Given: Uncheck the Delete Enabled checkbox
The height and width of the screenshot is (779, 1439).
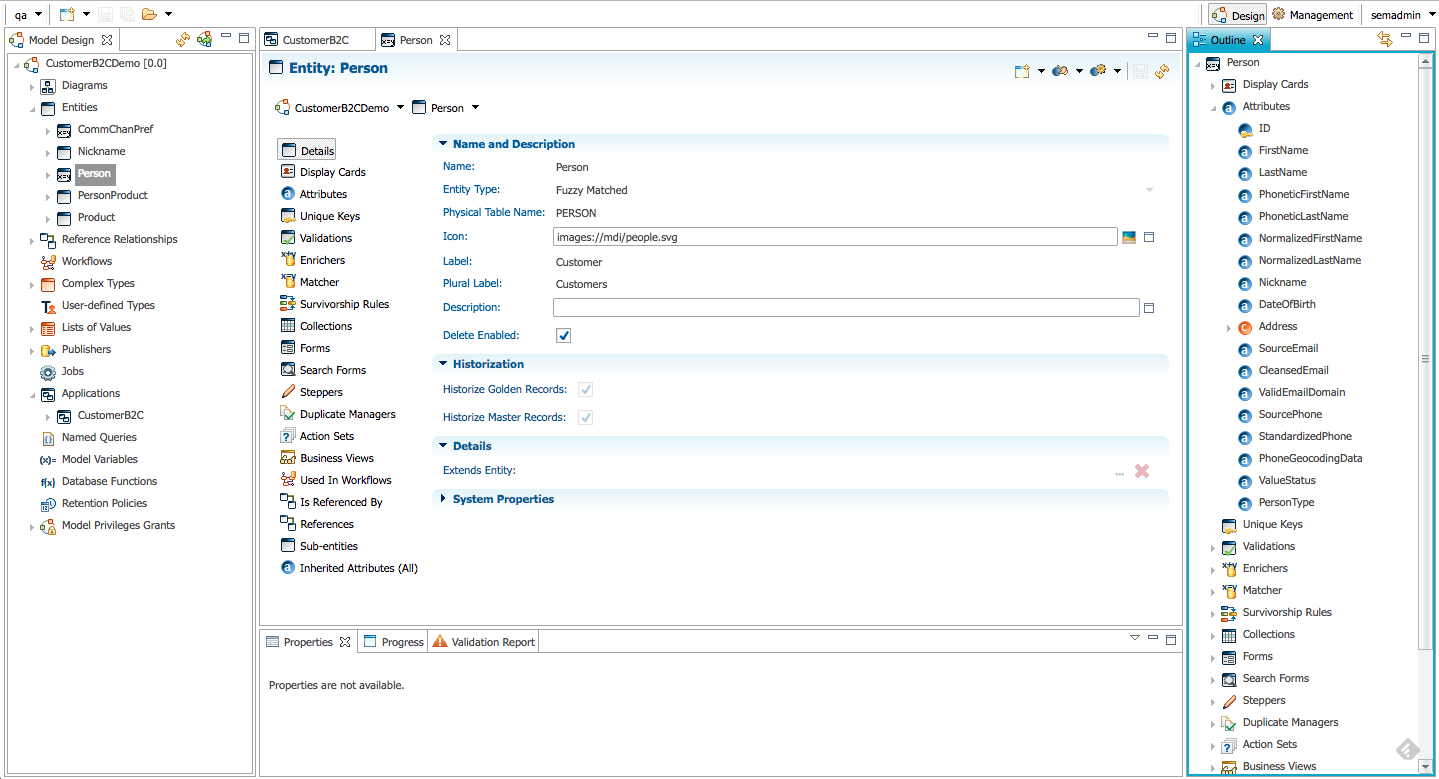Looking at the screenshot, I should (x=563, y=335).
